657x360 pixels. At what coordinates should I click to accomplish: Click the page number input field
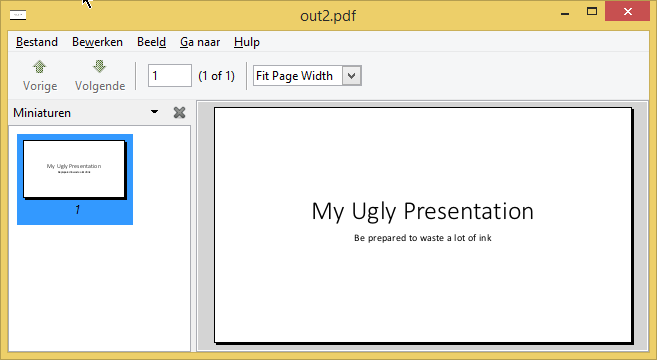(x=170, y=75)
